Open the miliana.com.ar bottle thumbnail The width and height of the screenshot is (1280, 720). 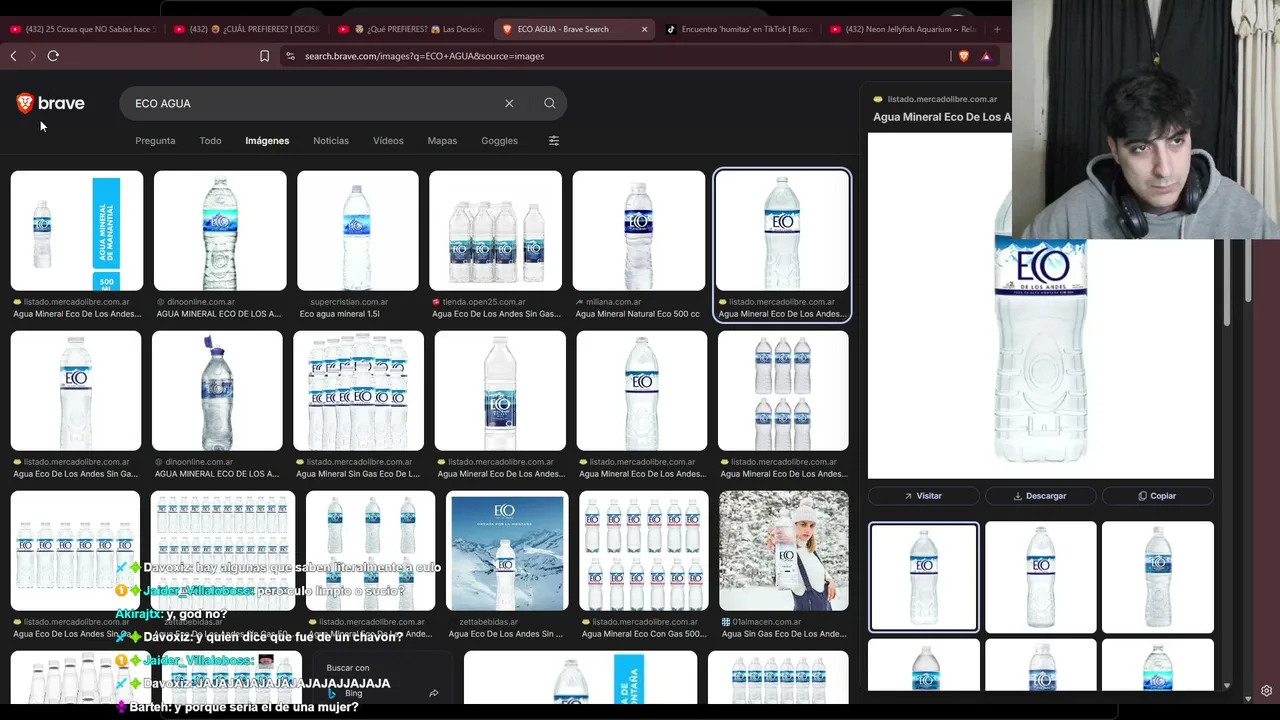pos(638,231)
